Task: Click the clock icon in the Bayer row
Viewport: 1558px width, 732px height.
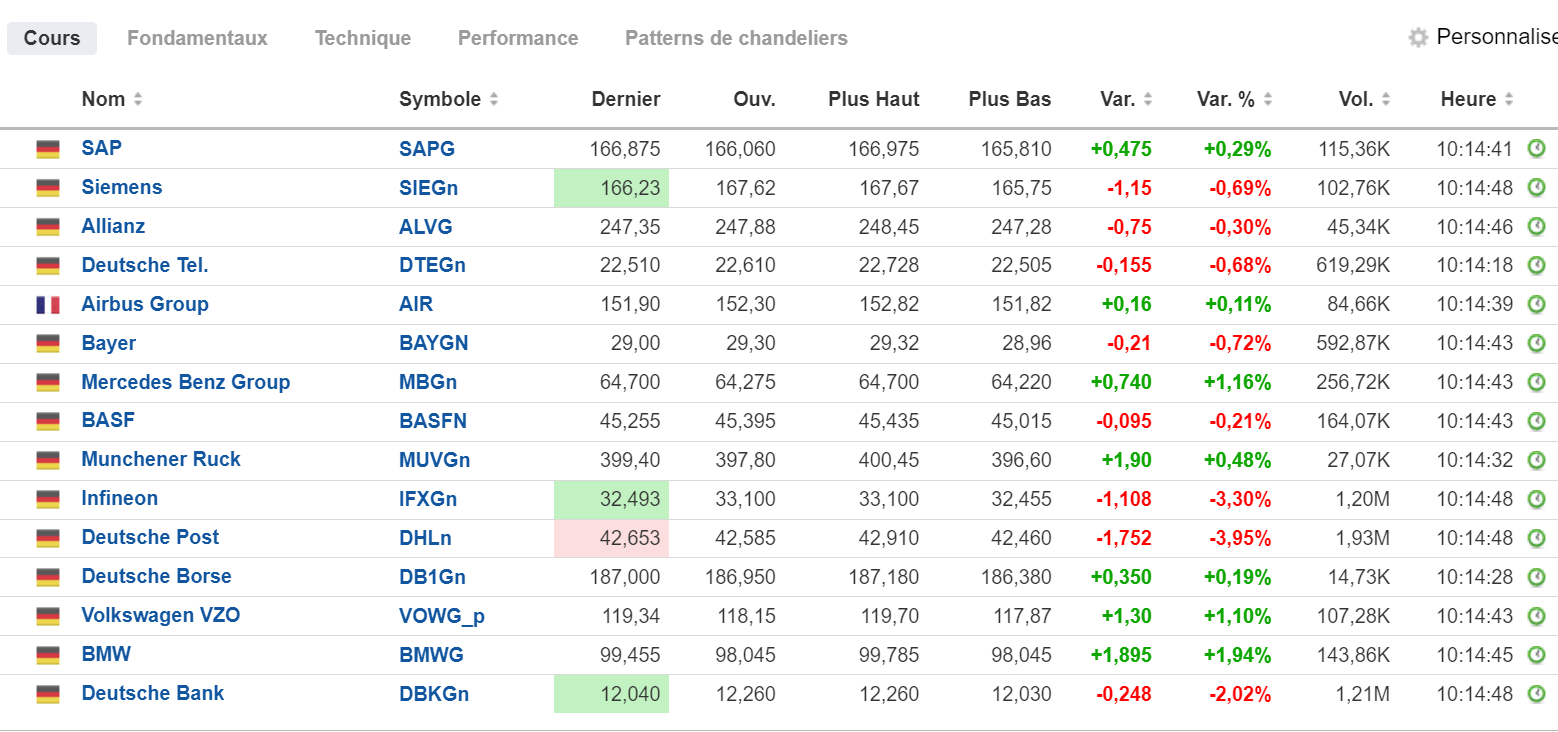Action: tap(1536, 343)
